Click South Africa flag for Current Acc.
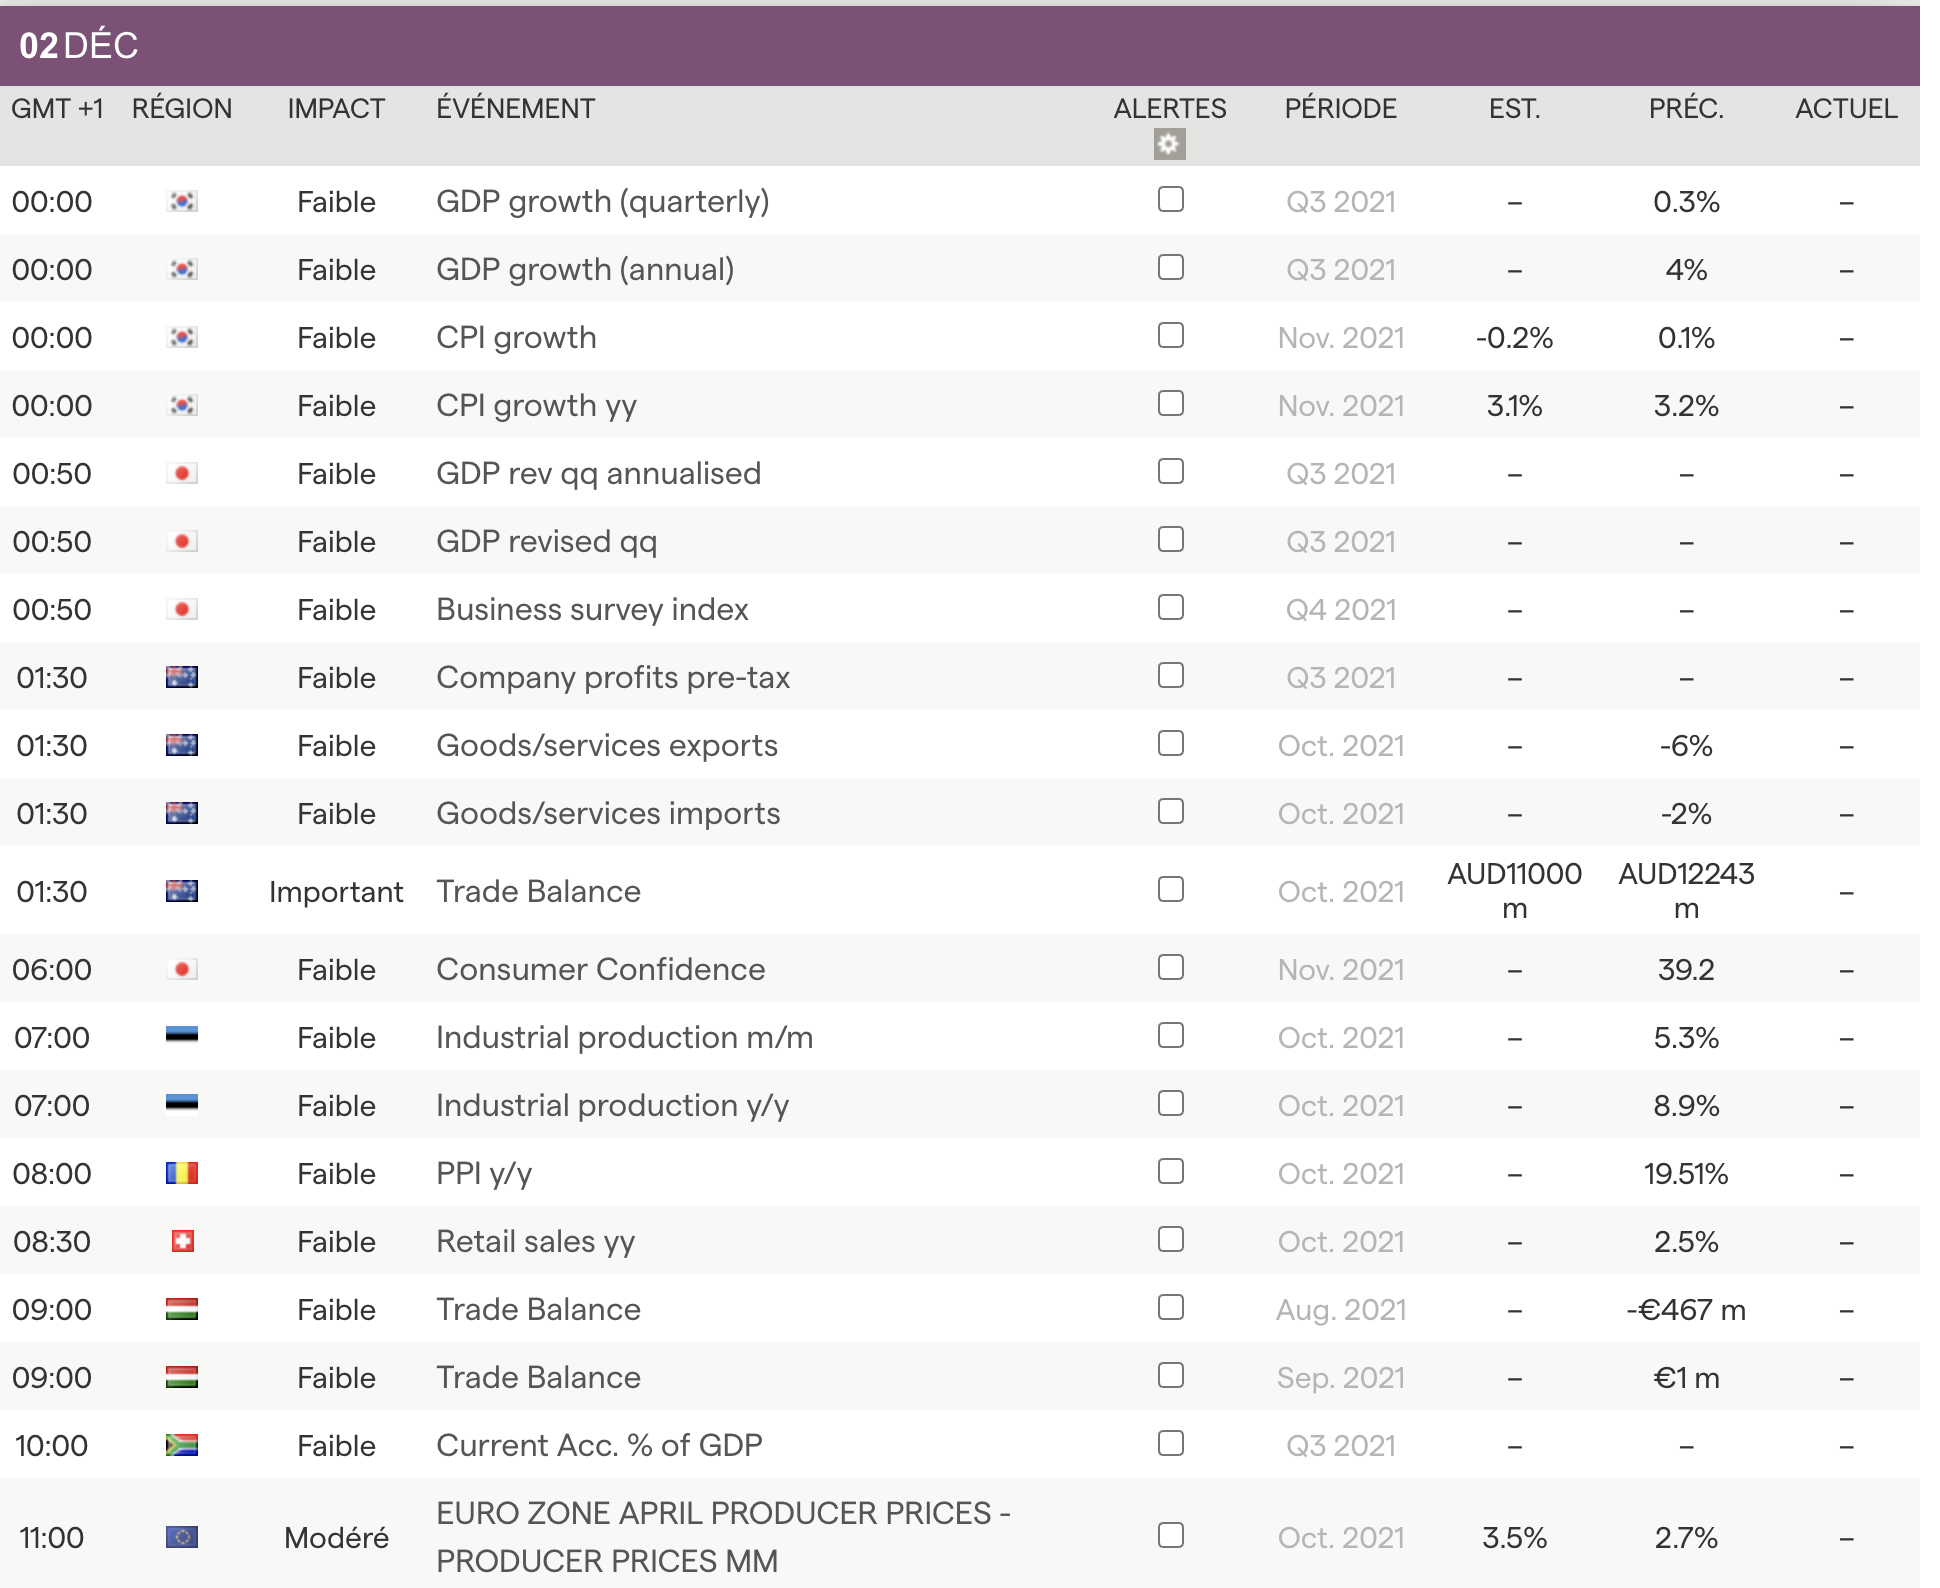 (x=182, y=1445)
